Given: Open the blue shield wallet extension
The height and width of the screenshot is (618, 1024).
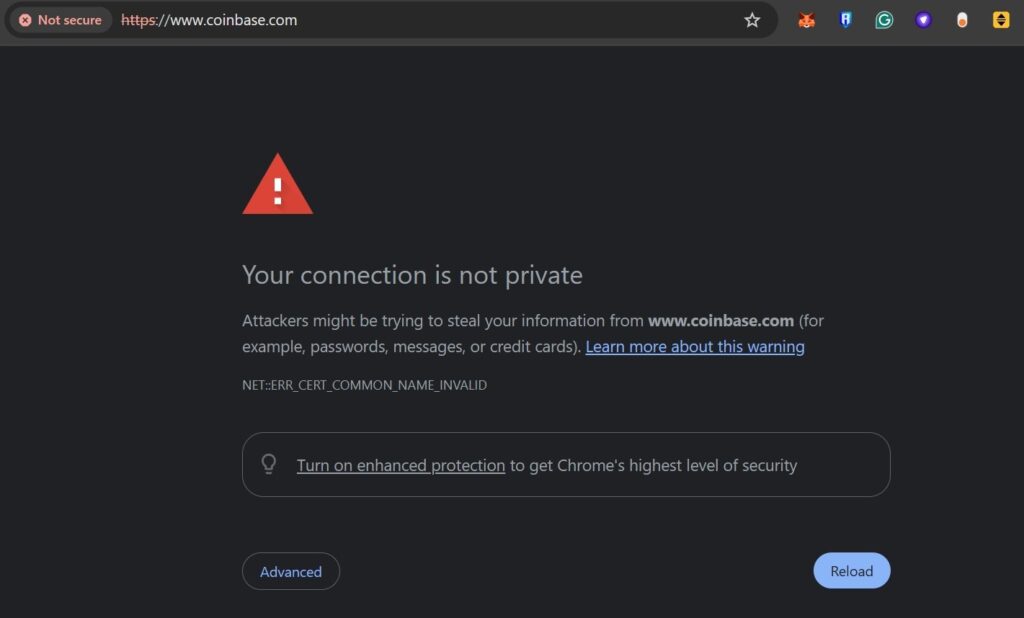Looking at the screenshot, I should (x=845, y=19).
